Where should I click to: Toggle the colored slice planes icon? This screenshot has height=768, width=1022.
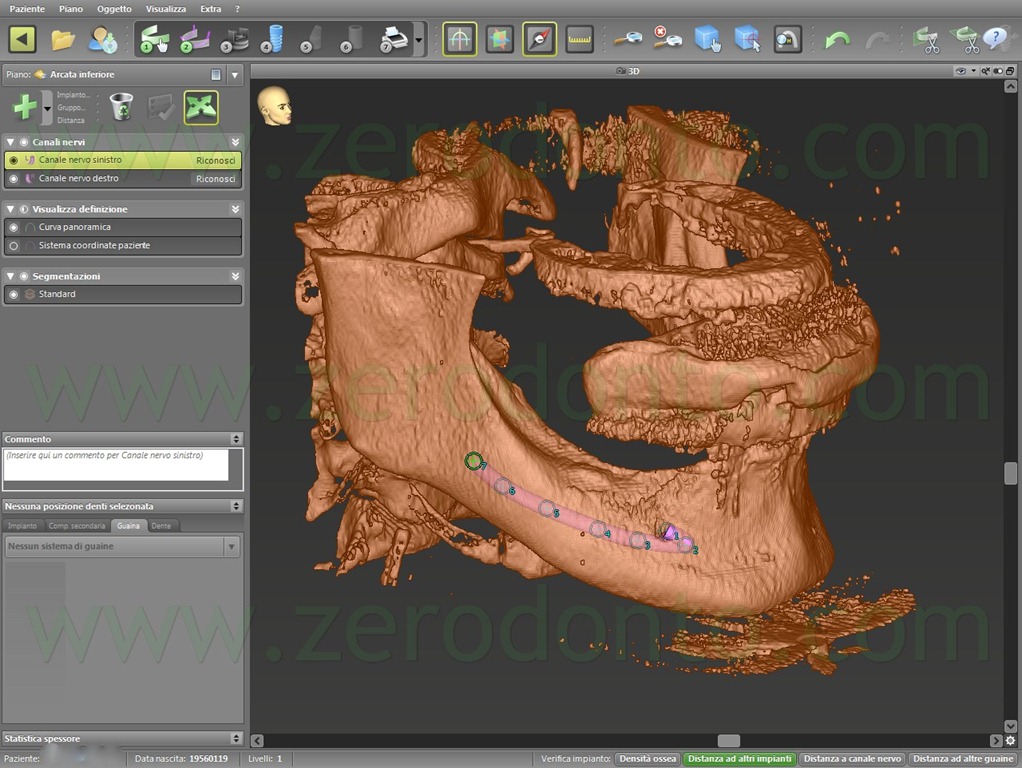coord(500,39)
